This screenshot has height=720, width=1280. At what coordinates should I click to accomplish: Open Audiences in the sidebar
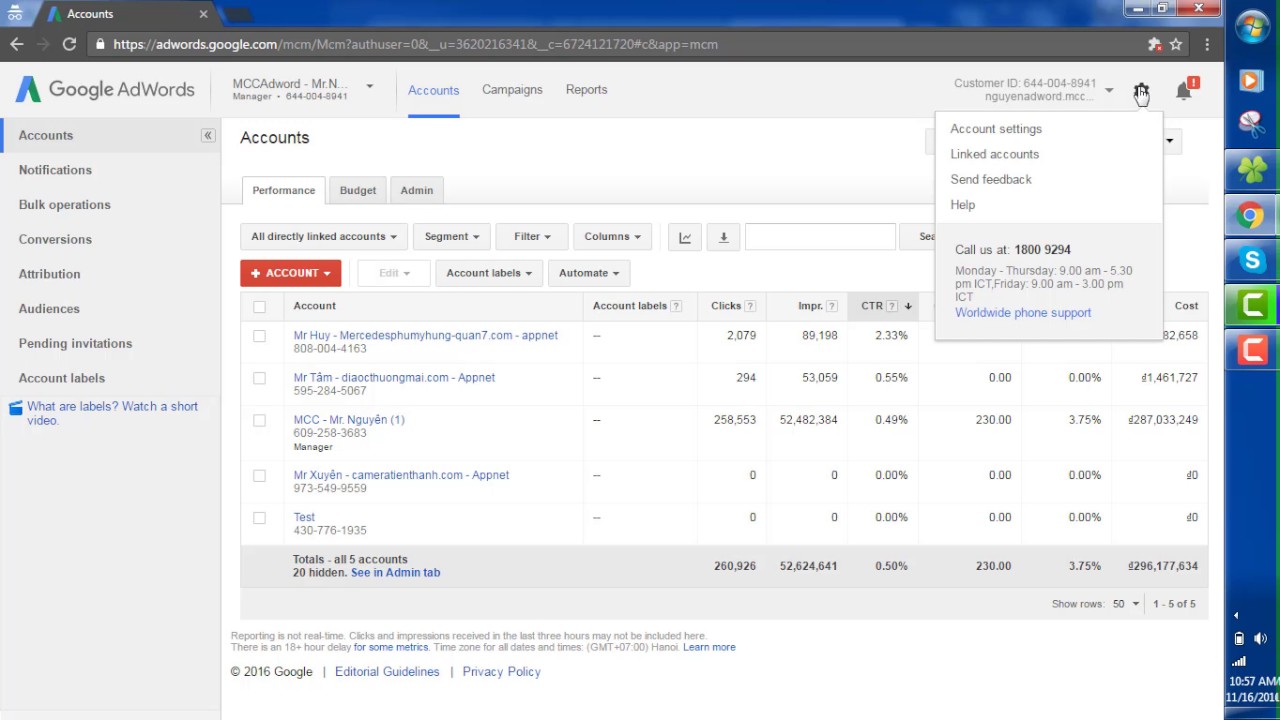pos(49,309)
